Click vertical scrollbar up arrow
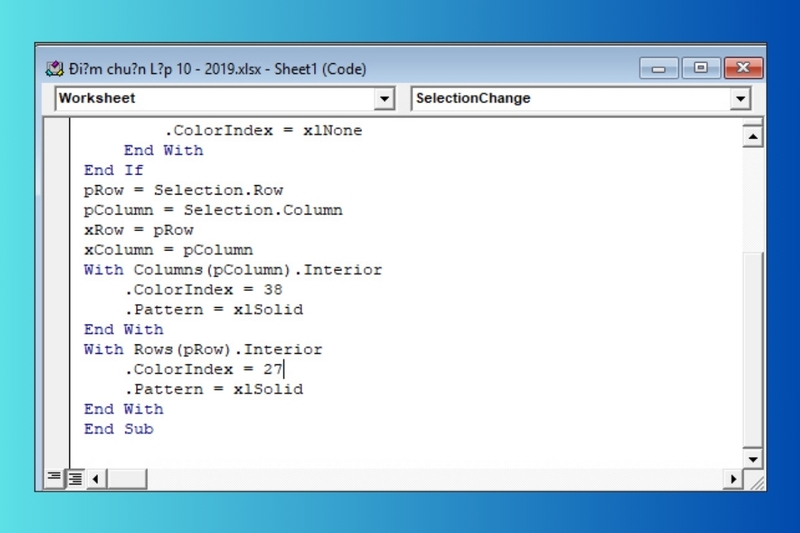 tap(753, 137)
